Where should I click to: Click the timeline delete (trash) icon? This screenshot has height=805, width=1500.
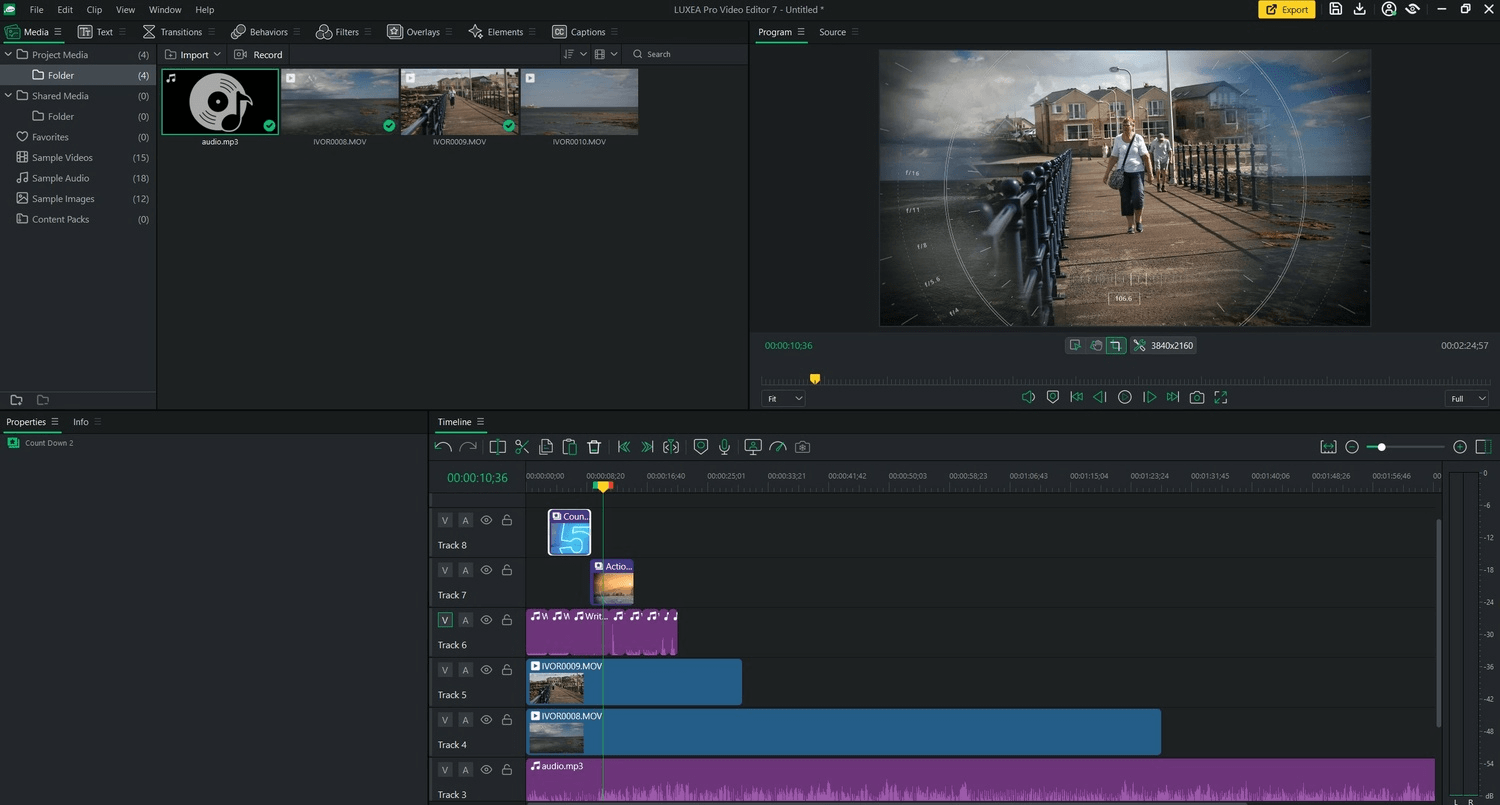(594, 447)
